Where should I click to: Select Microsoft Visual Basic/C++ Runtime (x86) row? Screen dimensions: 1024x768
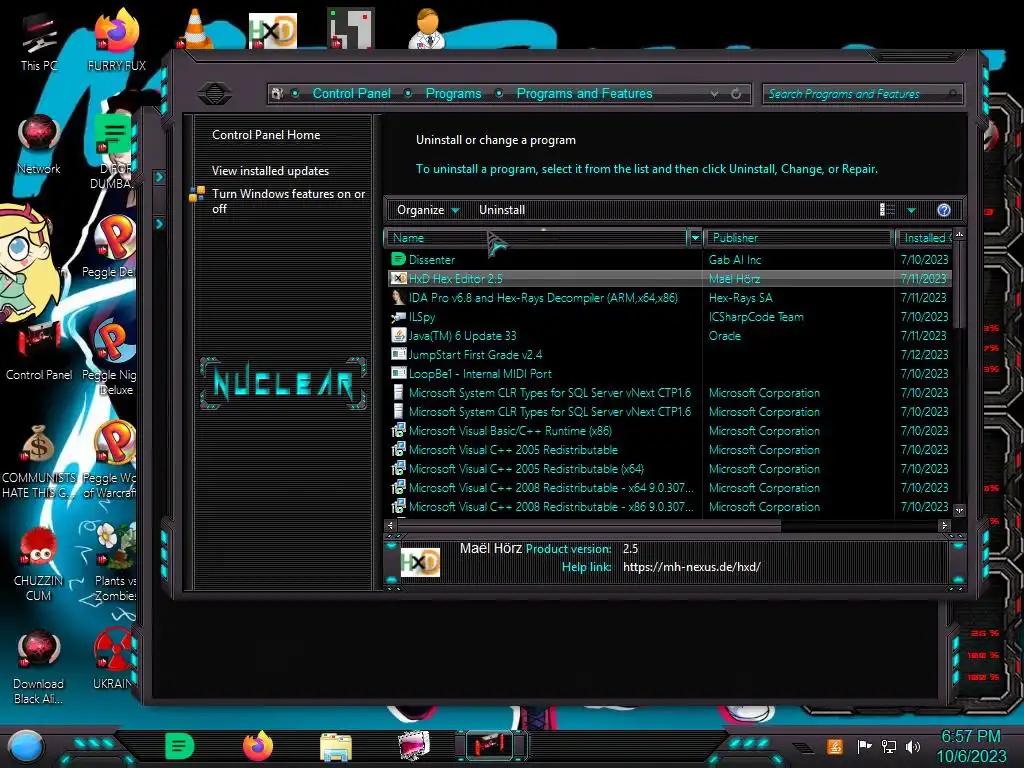[x=669, y=430]
